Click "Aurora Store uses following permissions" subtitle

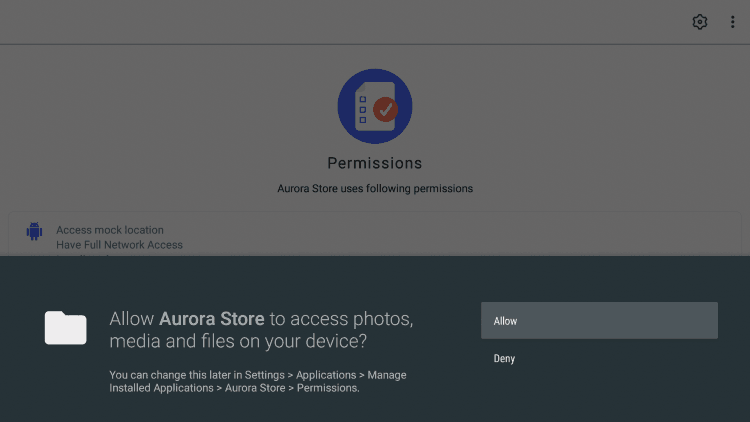coord(374,188)
